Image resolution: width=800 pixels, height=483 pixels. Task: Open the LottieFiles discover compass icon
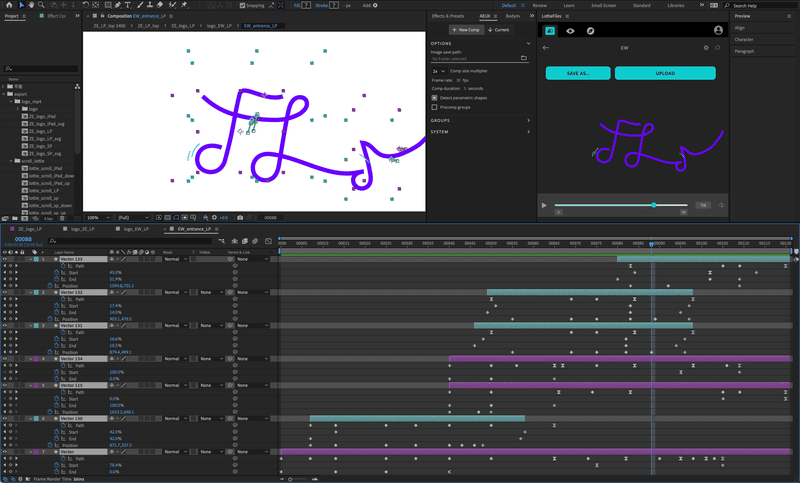click(590, 31)
